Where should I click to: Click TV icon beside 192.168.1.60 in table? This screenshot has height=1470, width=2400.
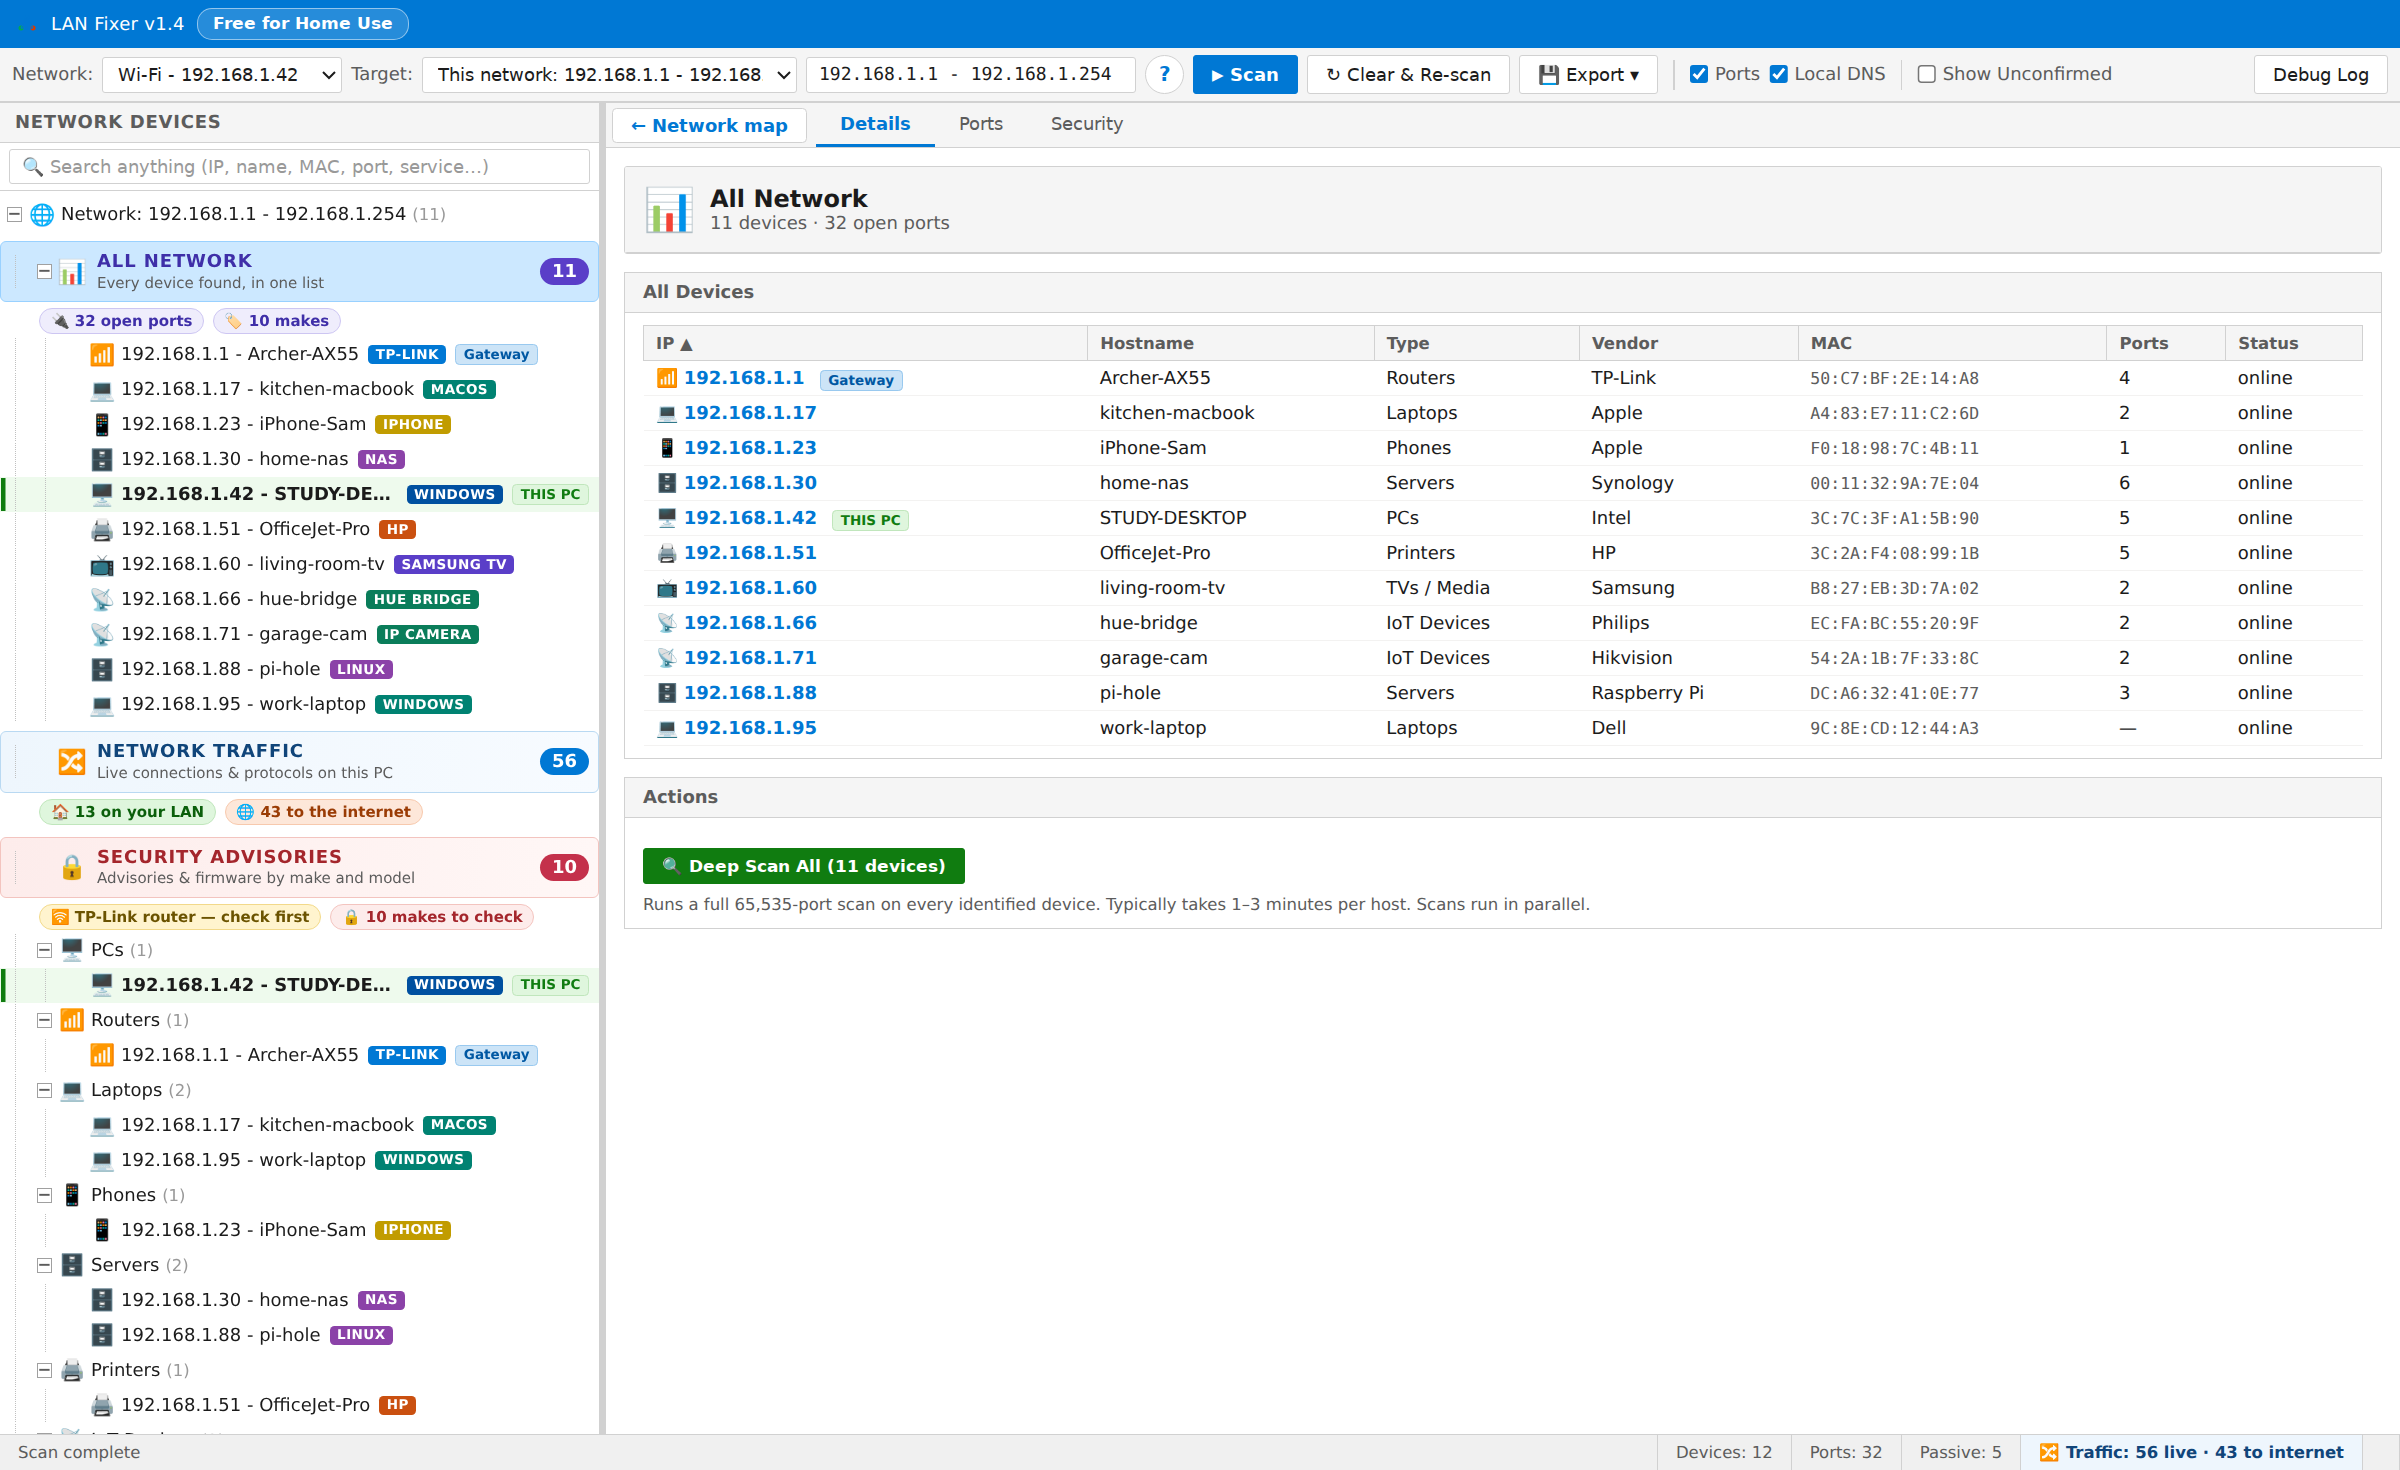pos(667,588)
